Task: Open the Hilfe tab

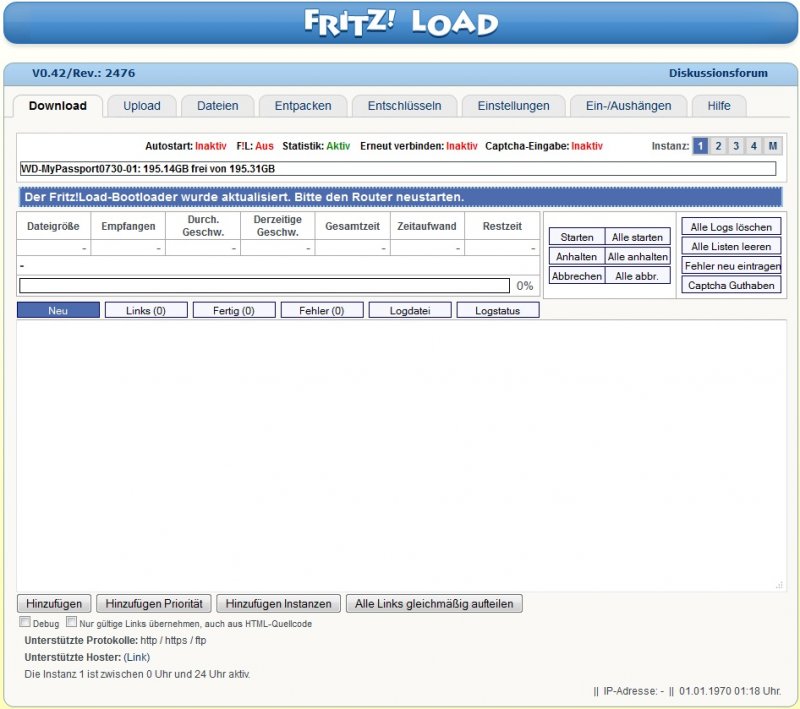Action: (x=719, y=106)
